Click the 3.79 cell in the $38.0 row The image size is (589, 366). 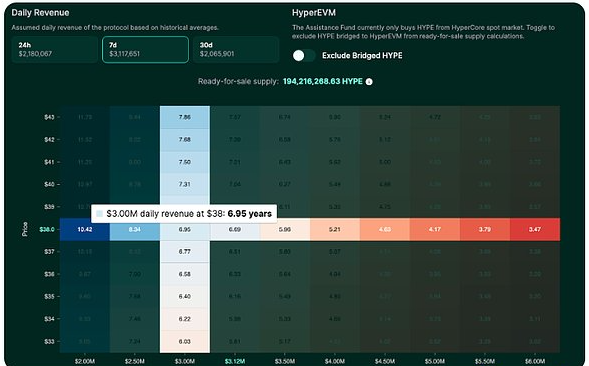485,229
